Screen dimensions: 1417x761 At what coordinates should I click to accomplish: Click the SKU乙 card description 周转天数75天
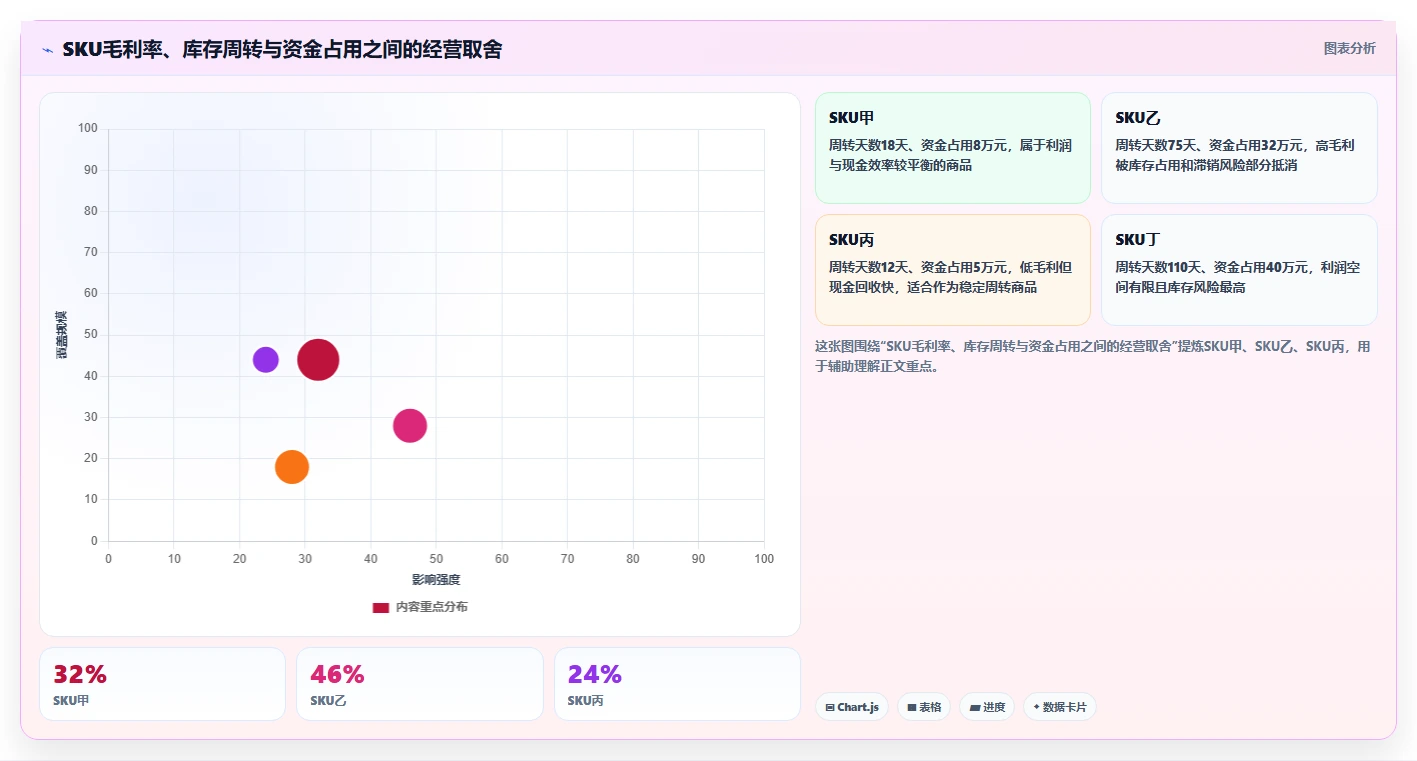[x=1235, y=155]
